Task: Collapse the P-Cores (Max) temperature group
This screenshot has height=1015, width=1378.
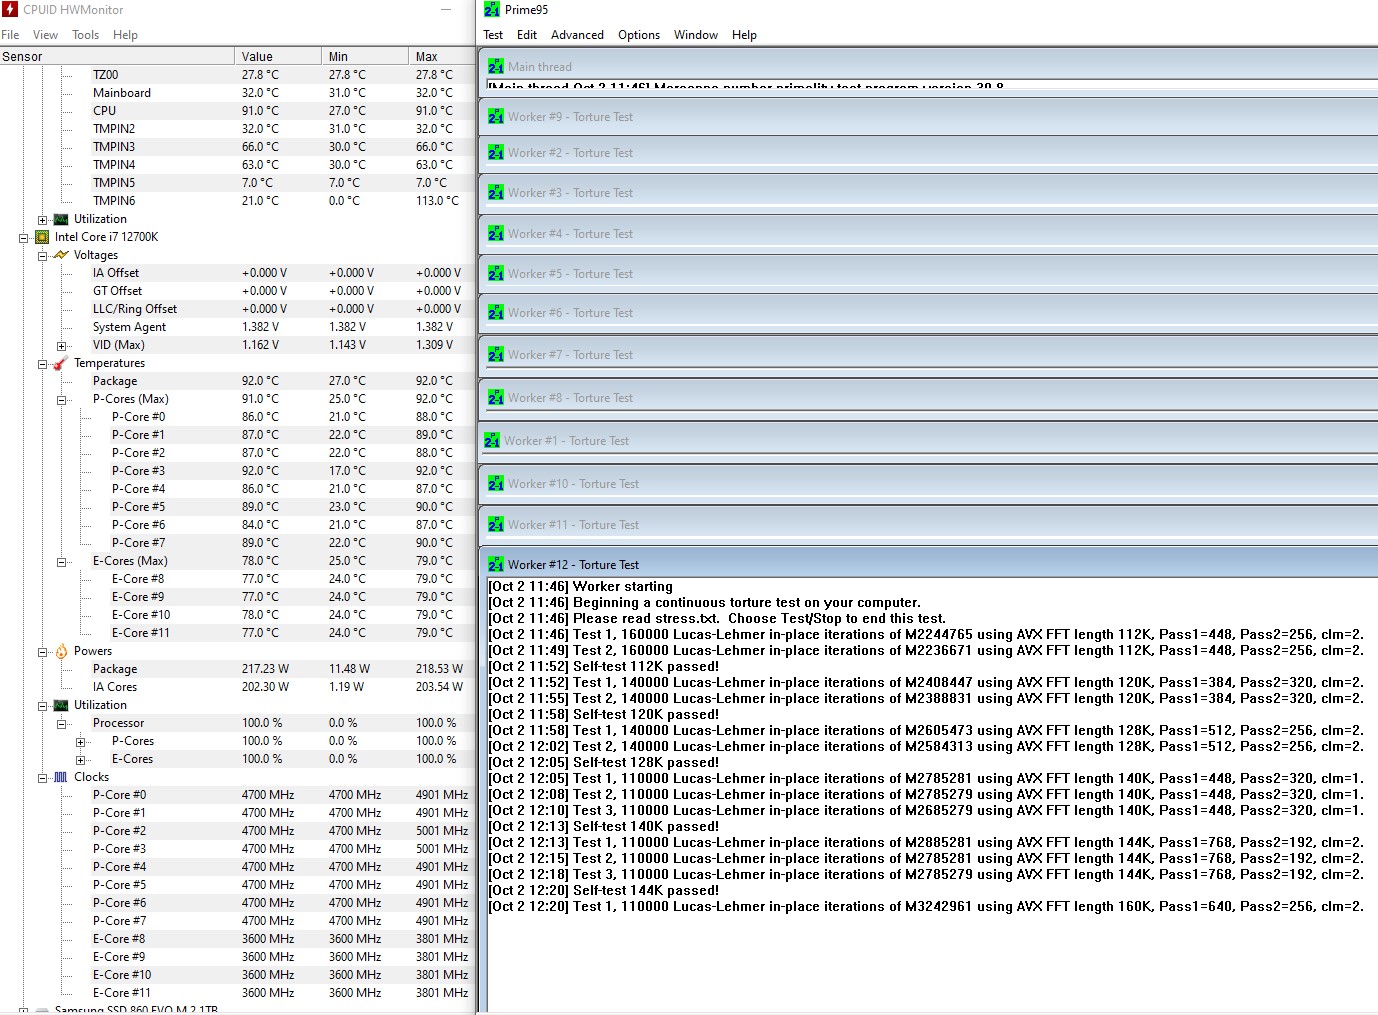Action: 61,400
